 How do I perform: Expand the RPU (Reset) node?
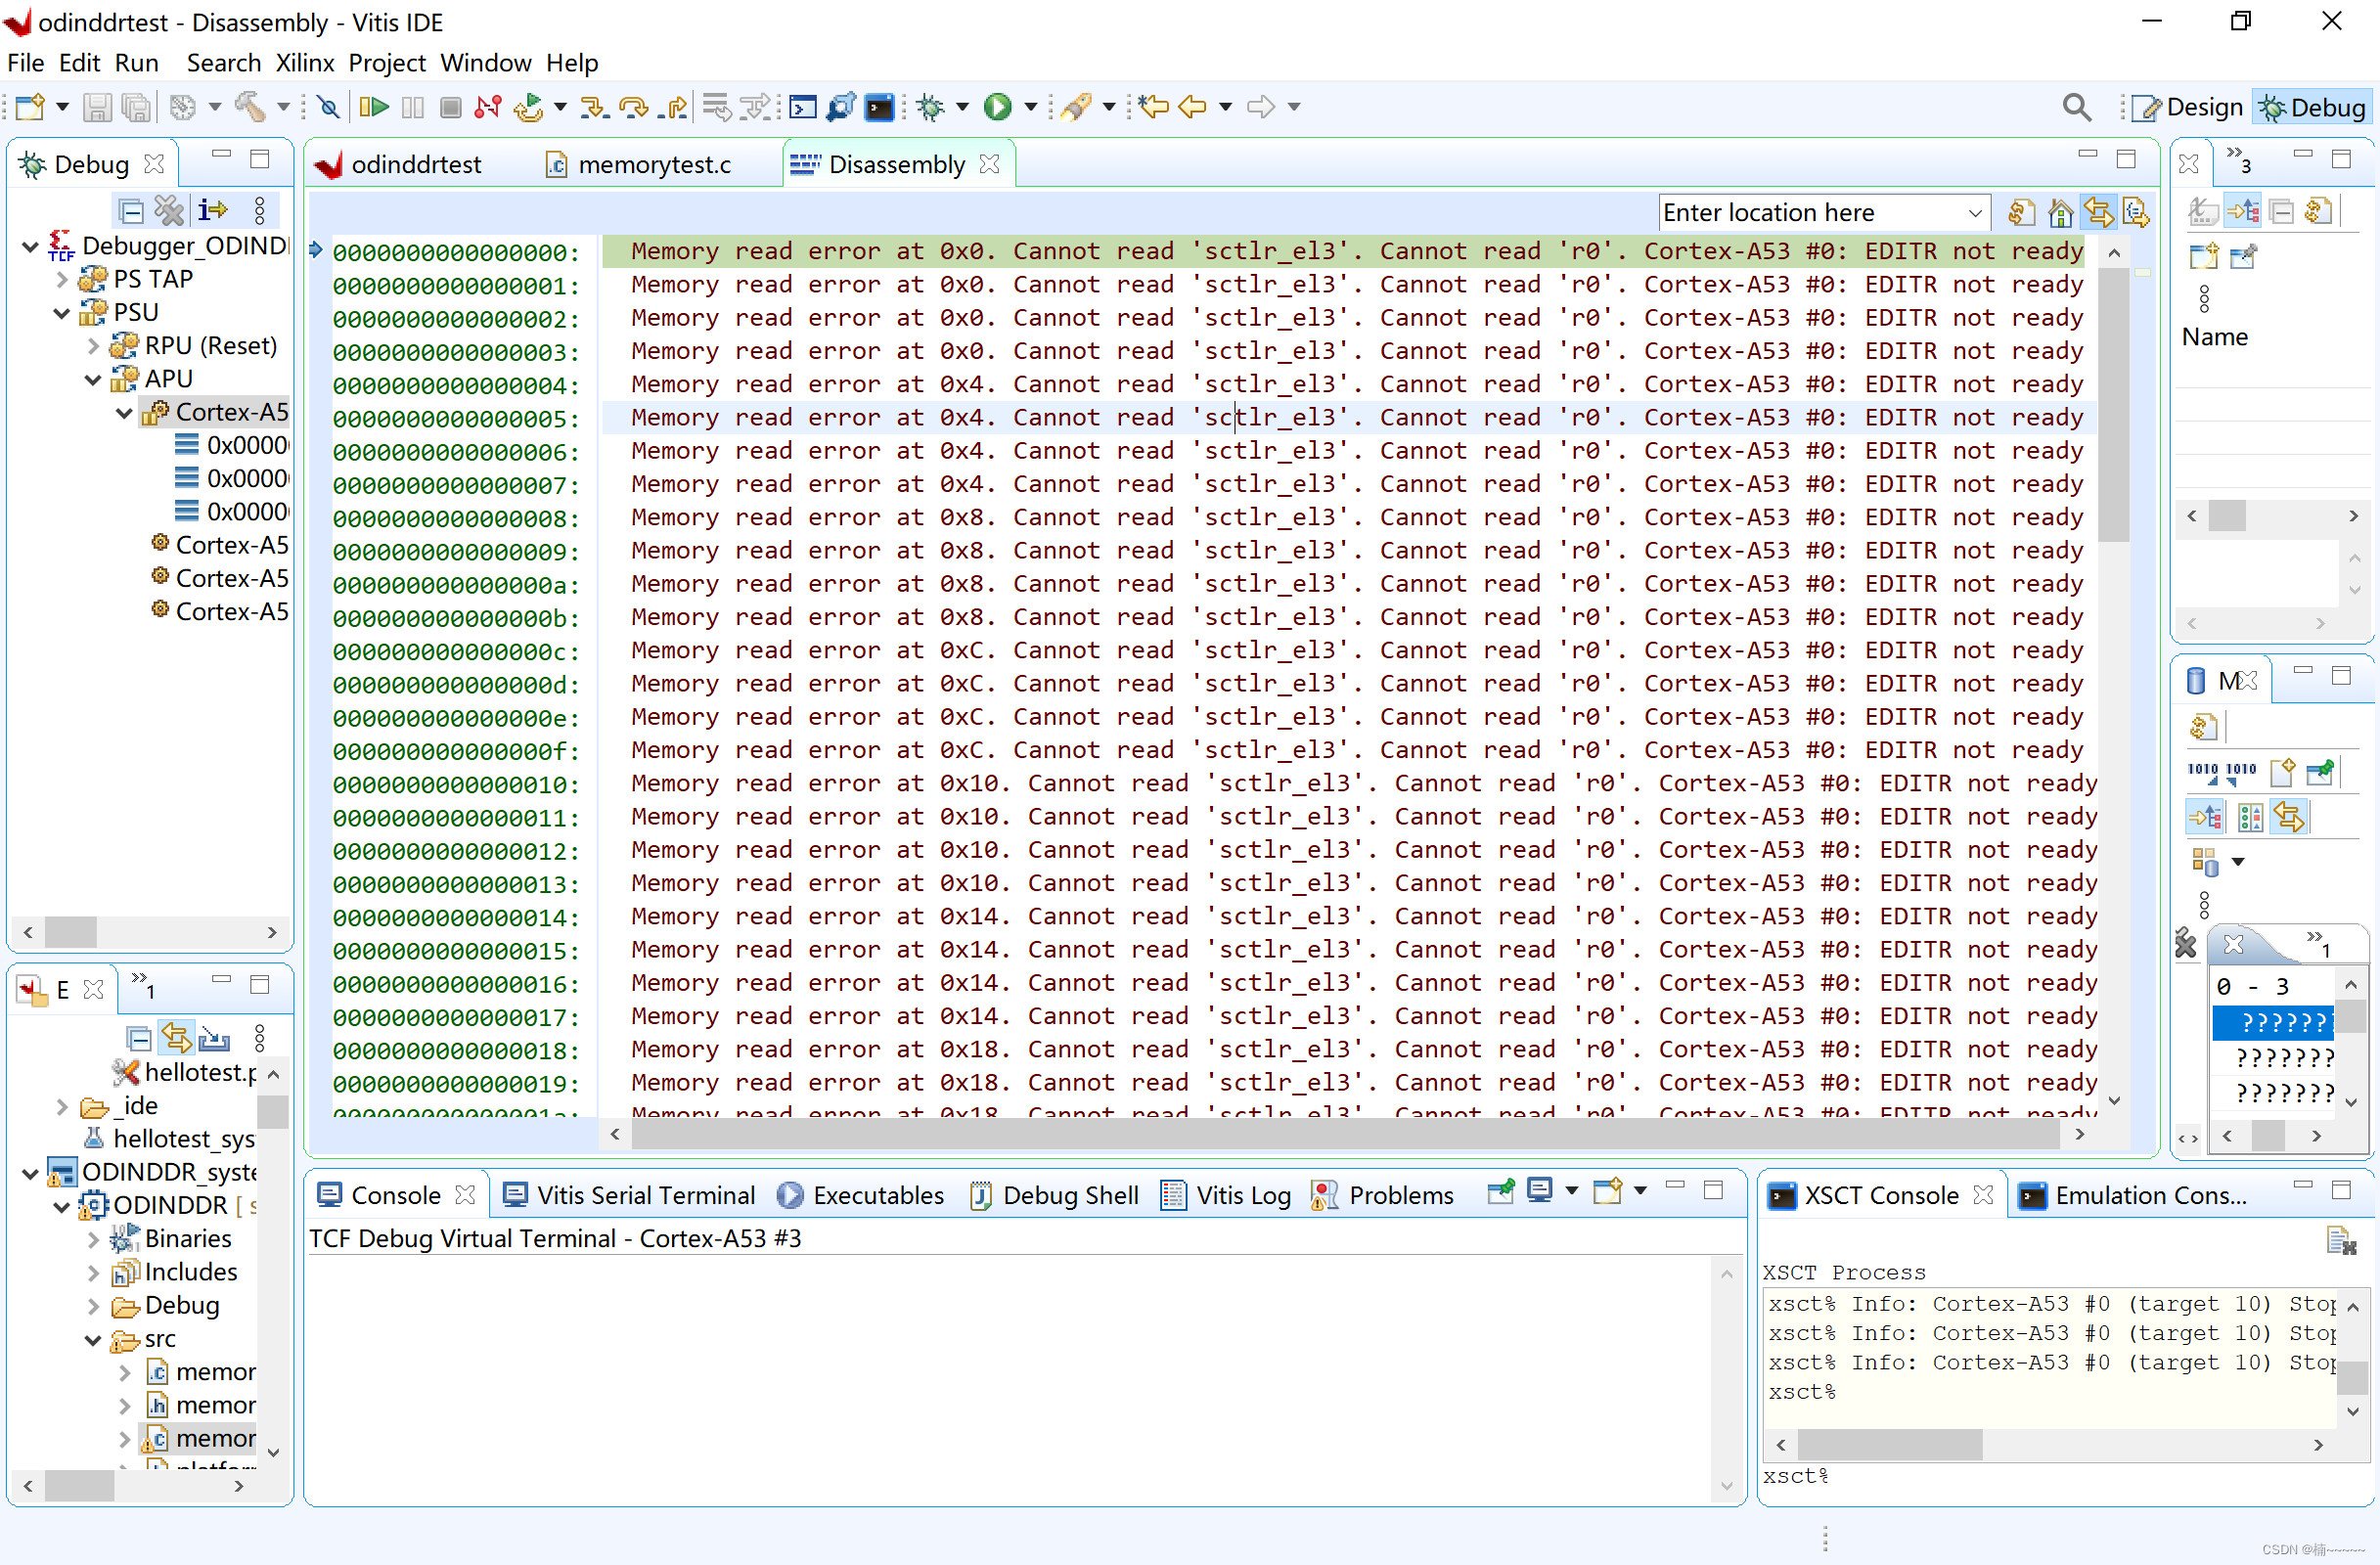[x=93, y=346]
